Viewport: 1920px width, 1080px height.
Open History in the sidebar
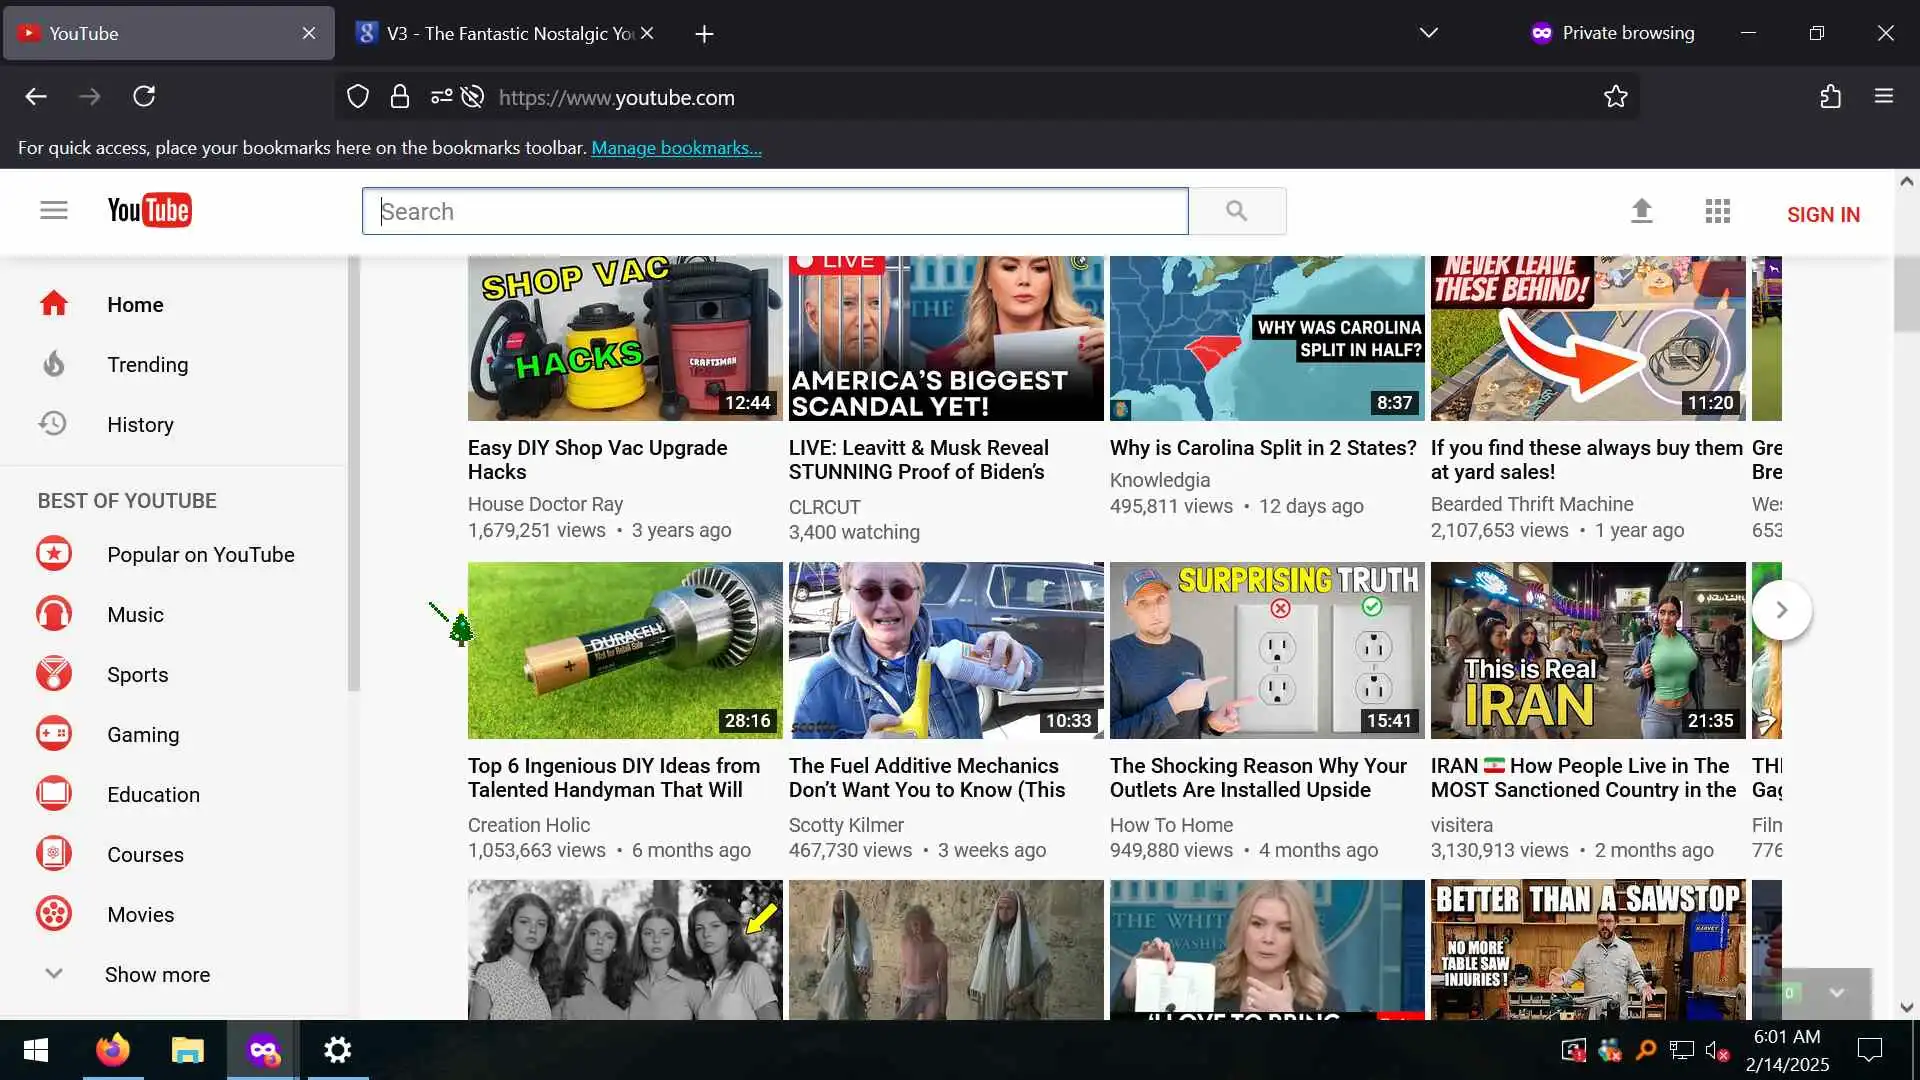[x=140, y=425]
